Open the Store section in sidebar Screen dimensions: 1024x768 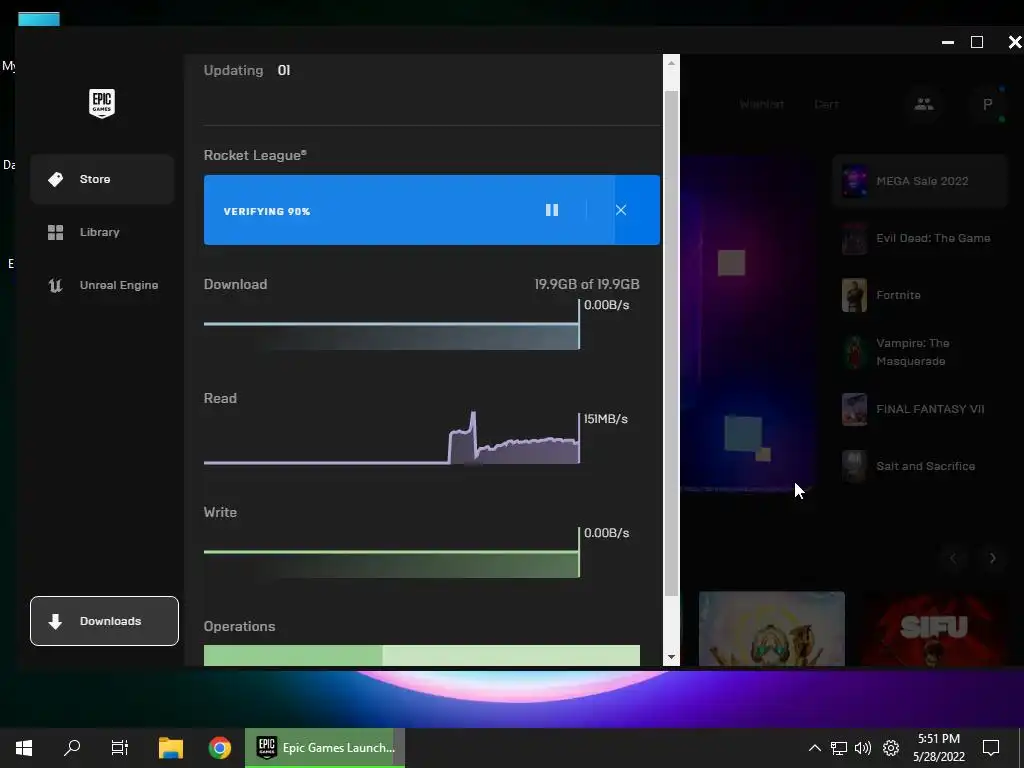[x=102, y=179]
